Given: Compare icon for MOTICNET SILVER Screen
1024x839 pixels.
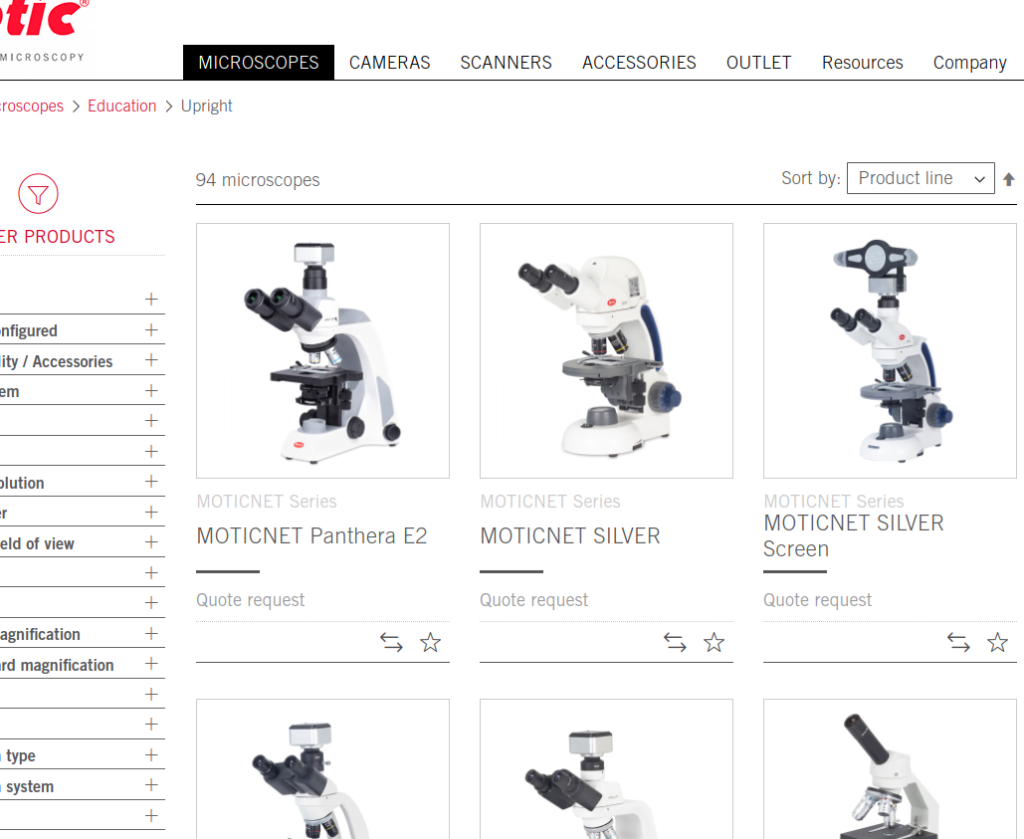Looking at the screenshot, I should (958, 642).
